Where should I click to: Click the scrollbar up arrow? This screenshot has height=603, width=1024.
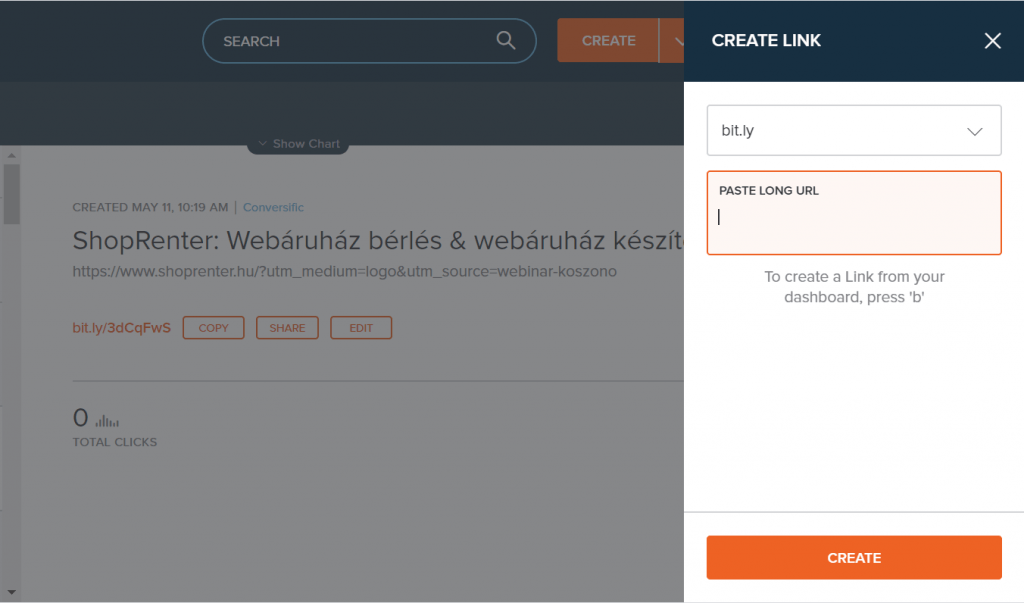click(x=11, y=155)
